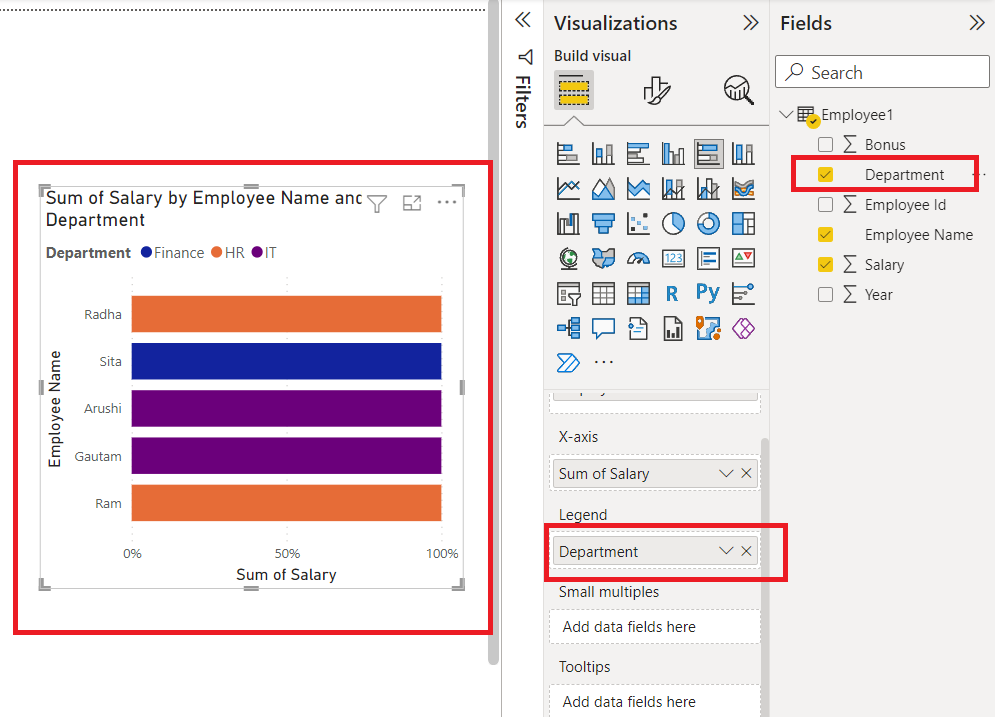This screenshot has height=717, width=995.
Task: Select the Python visual icon
Action: (x=708, y=293)
